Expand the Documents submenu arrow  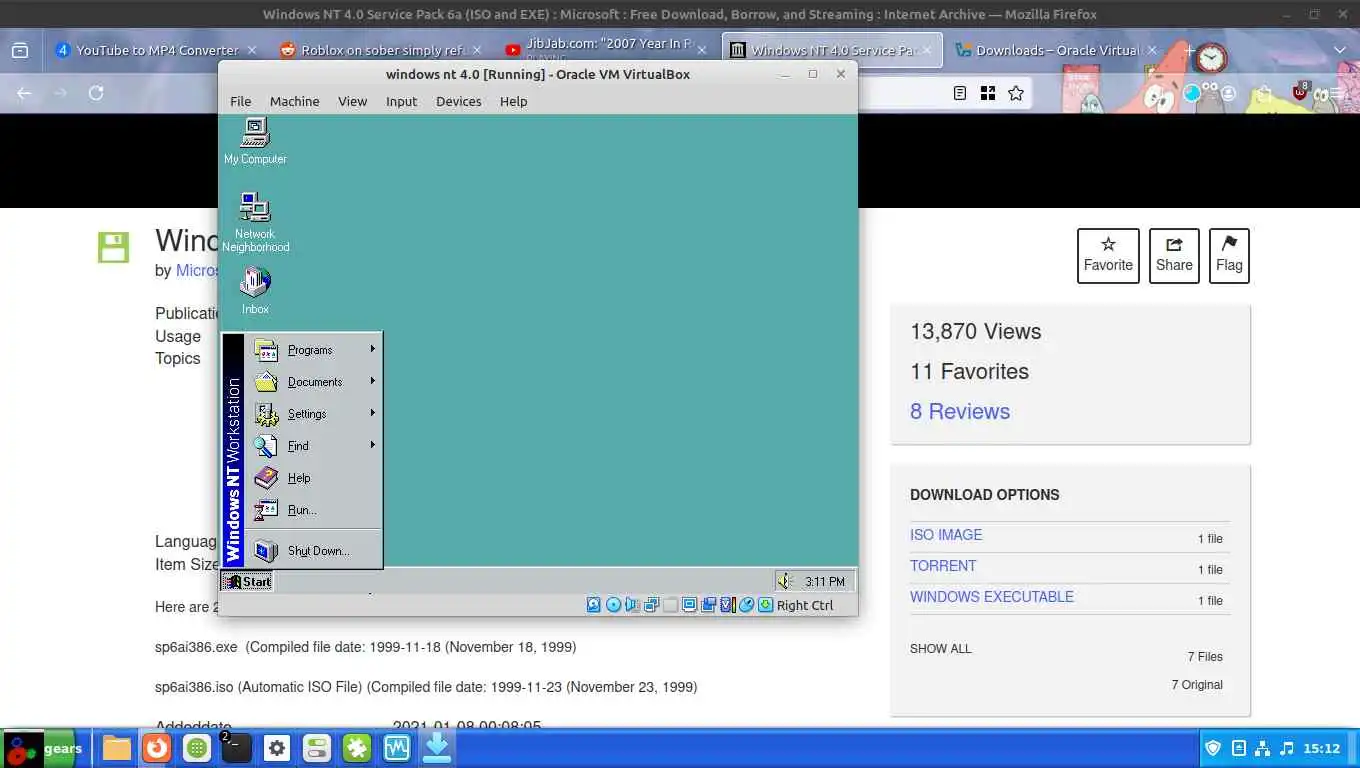point(372,381)
